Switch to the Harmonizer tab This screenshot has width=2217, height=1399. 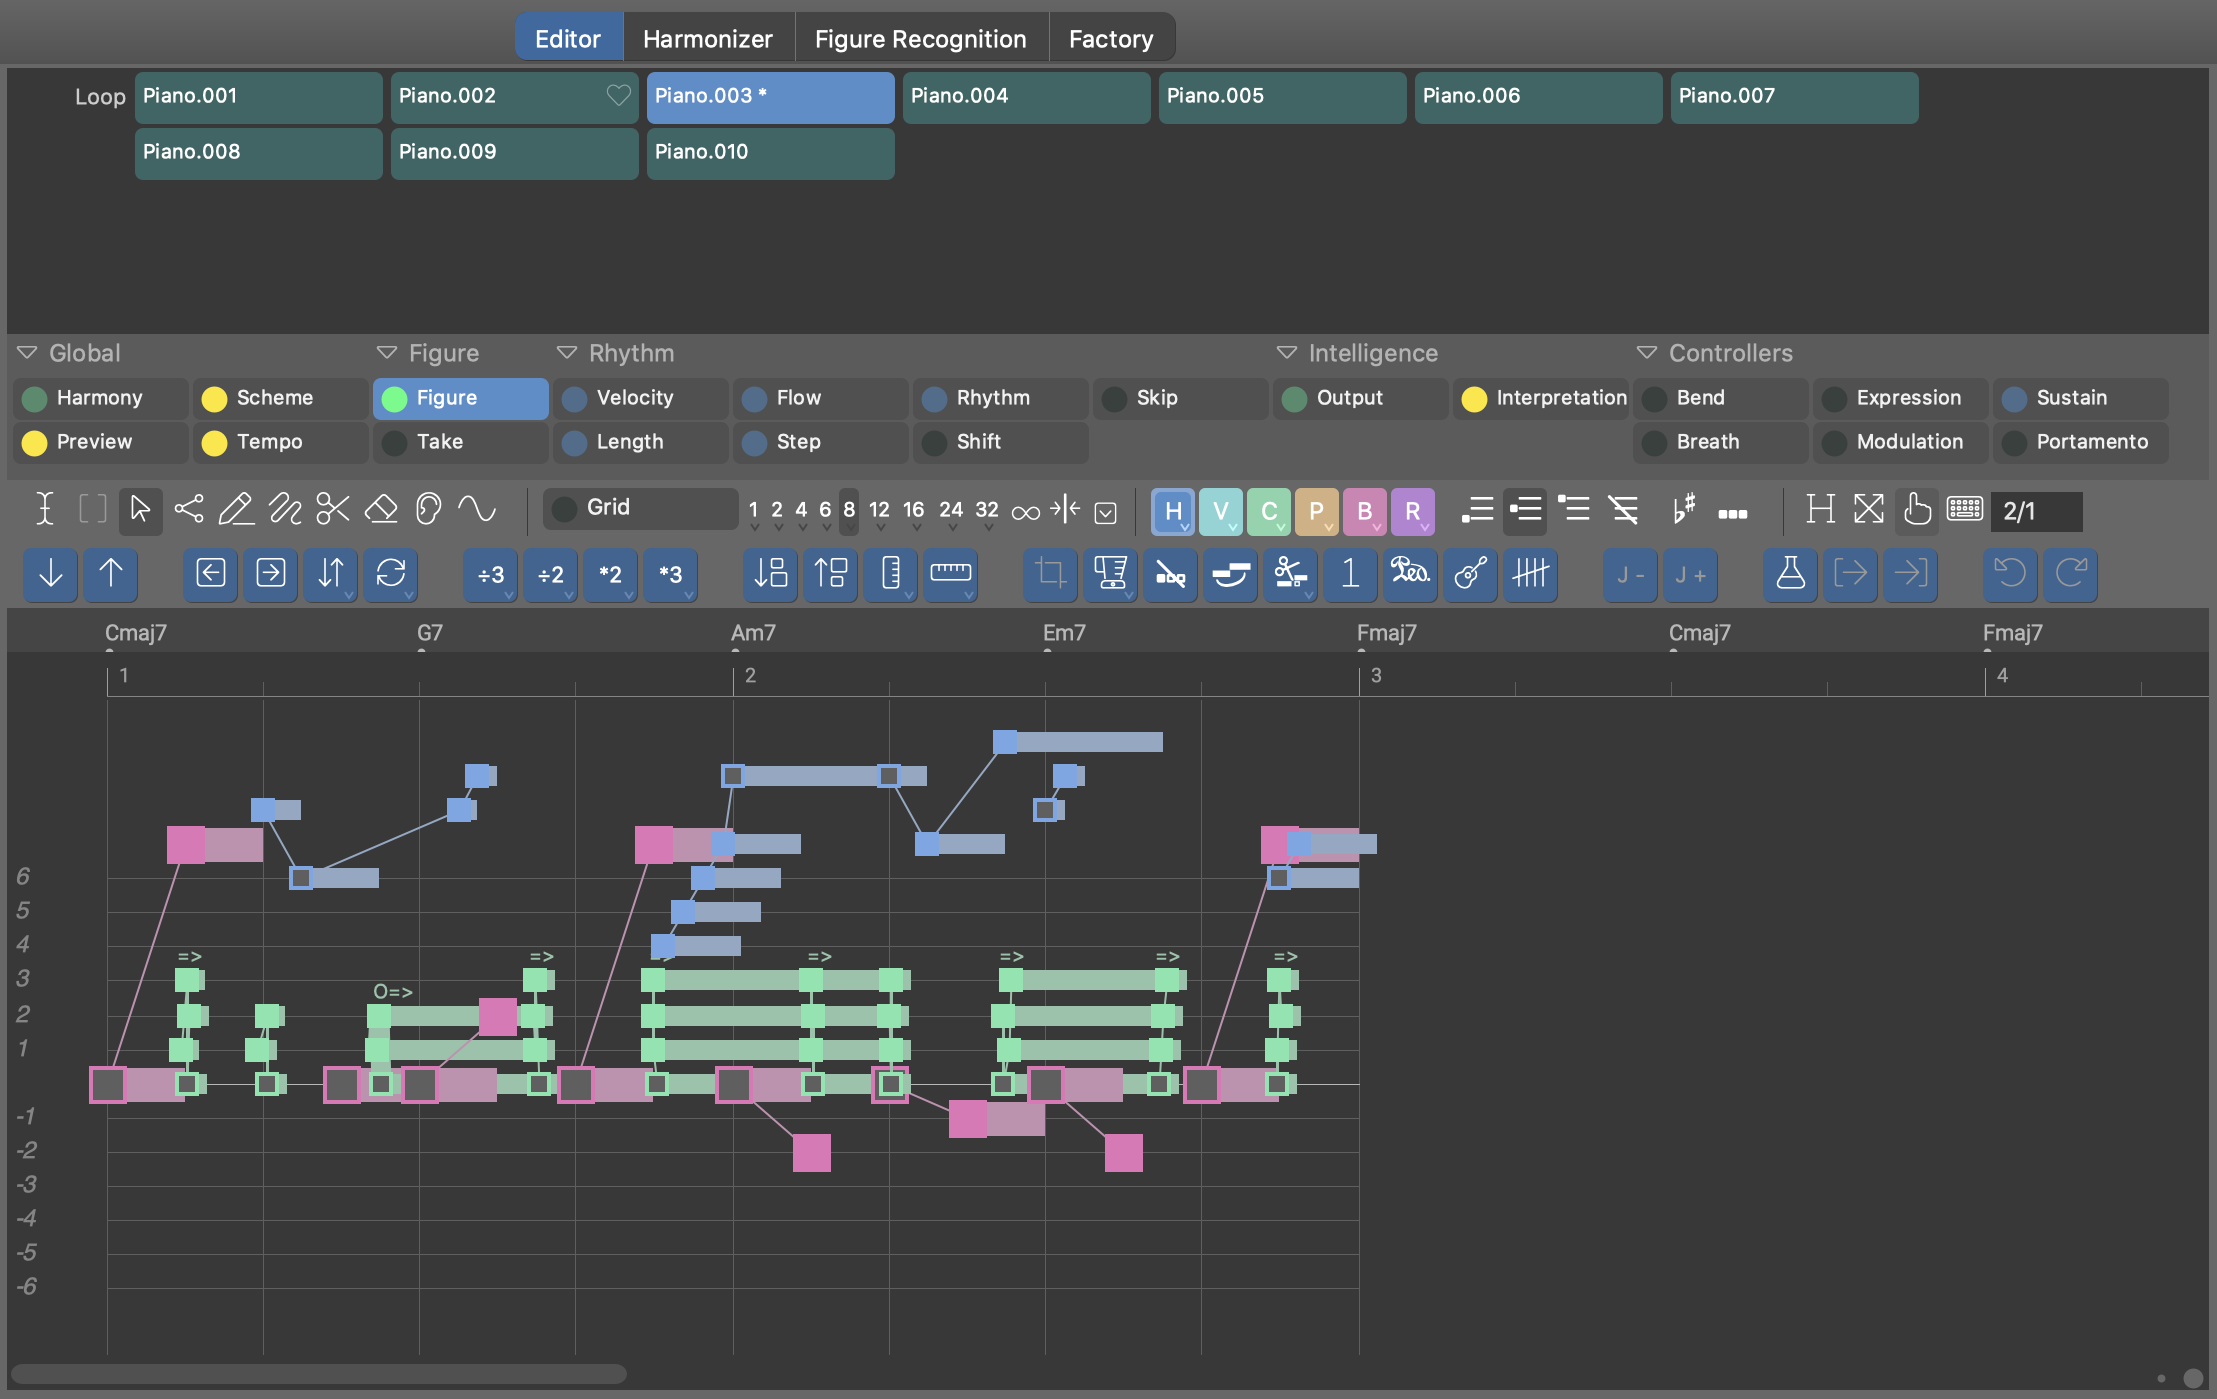point(707,38)
